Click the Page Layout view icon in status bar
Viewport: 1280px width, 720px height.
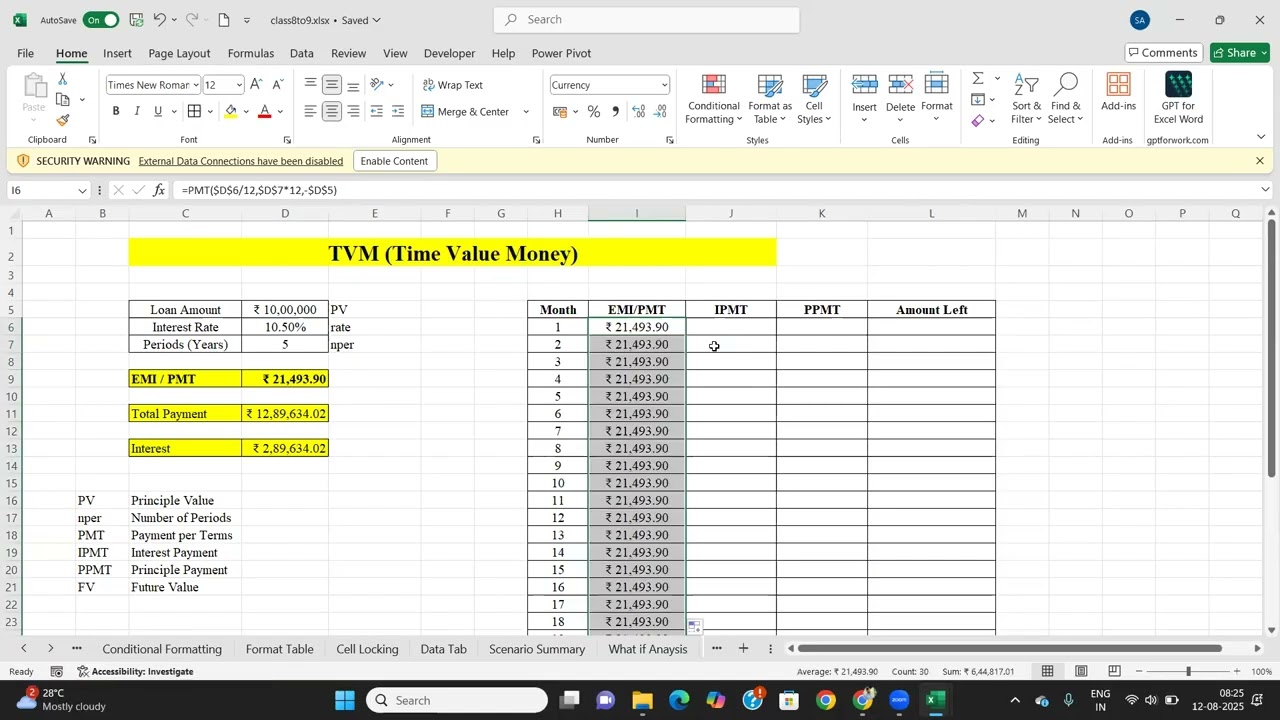coord(1081,671)
